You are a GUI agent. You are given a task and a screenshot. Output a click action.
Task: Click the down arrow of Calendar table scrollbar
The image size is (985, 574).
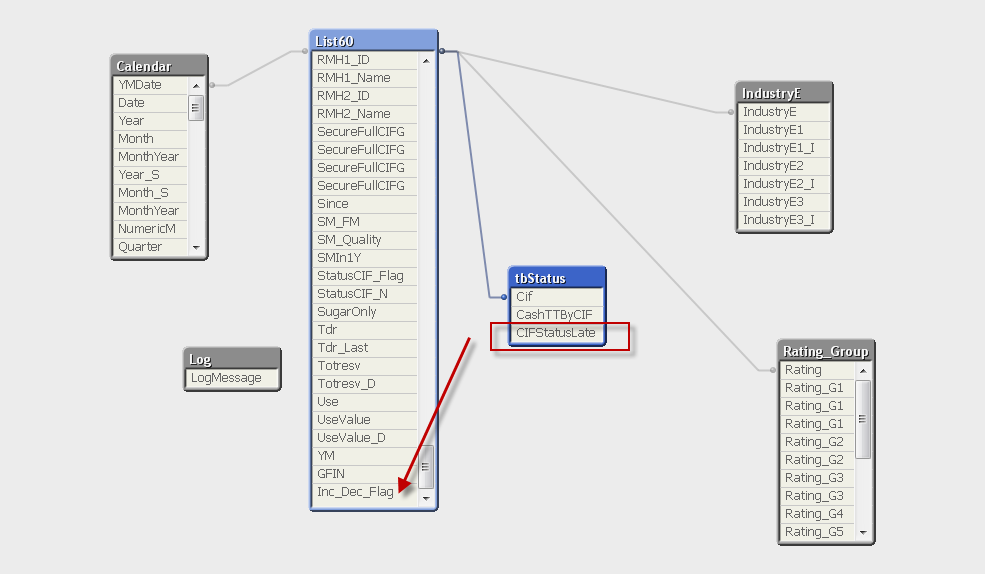click(196, 247)
